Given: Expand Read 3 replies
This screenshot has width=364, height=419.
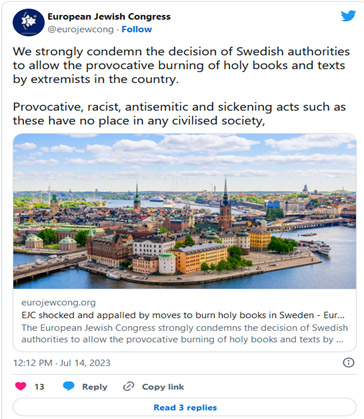Looking at the screenshot, I should pos(185,407).
